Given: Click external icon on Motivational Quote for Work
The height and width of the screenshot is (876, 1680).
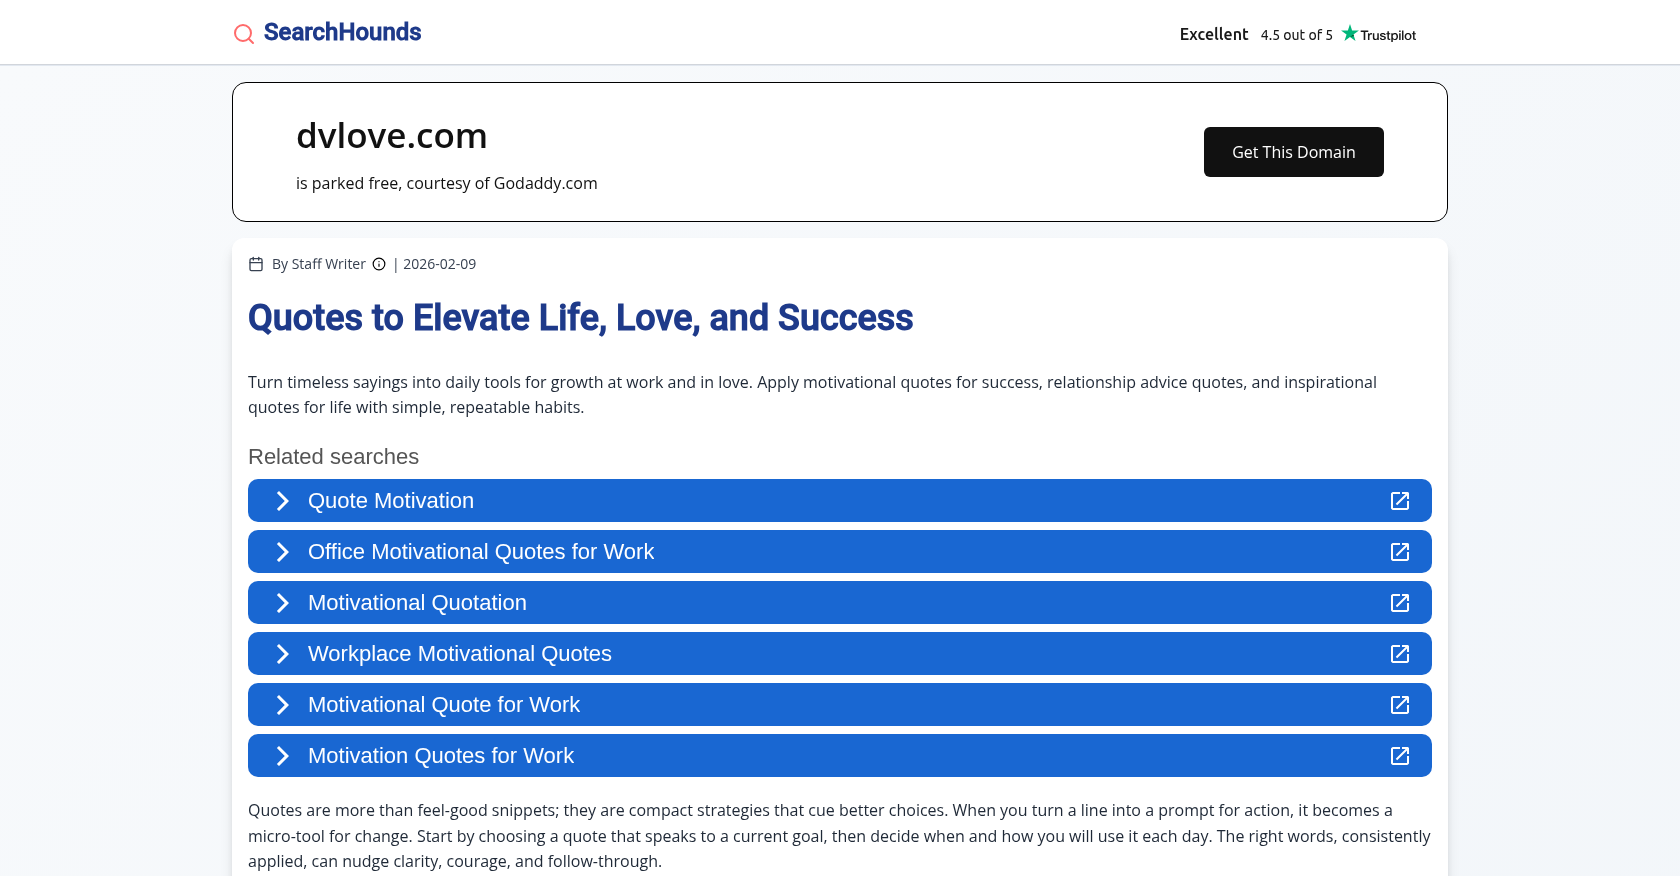Looking at the screenshot, I should tap(1400, 705).
